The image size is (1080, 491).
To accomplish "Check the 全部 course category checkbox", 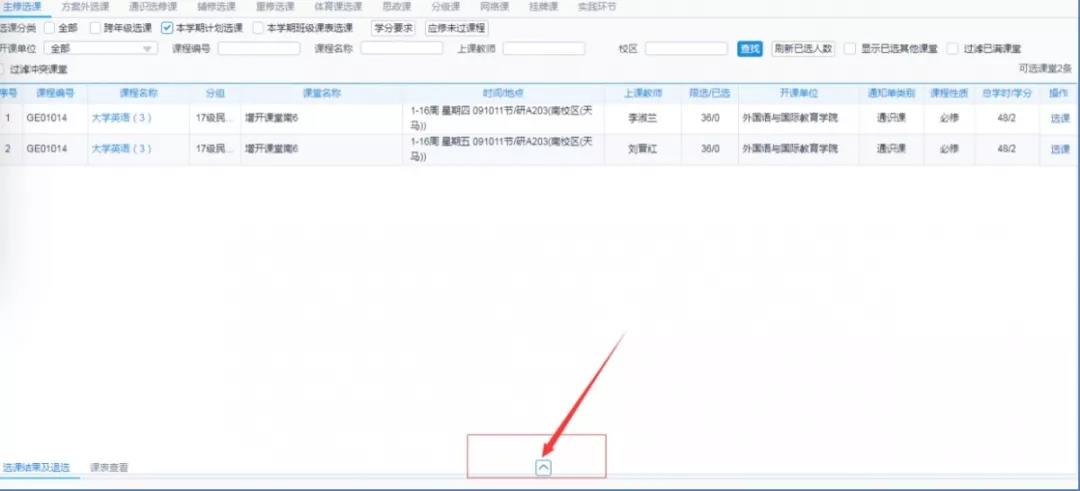I will (x=49, y=28).
